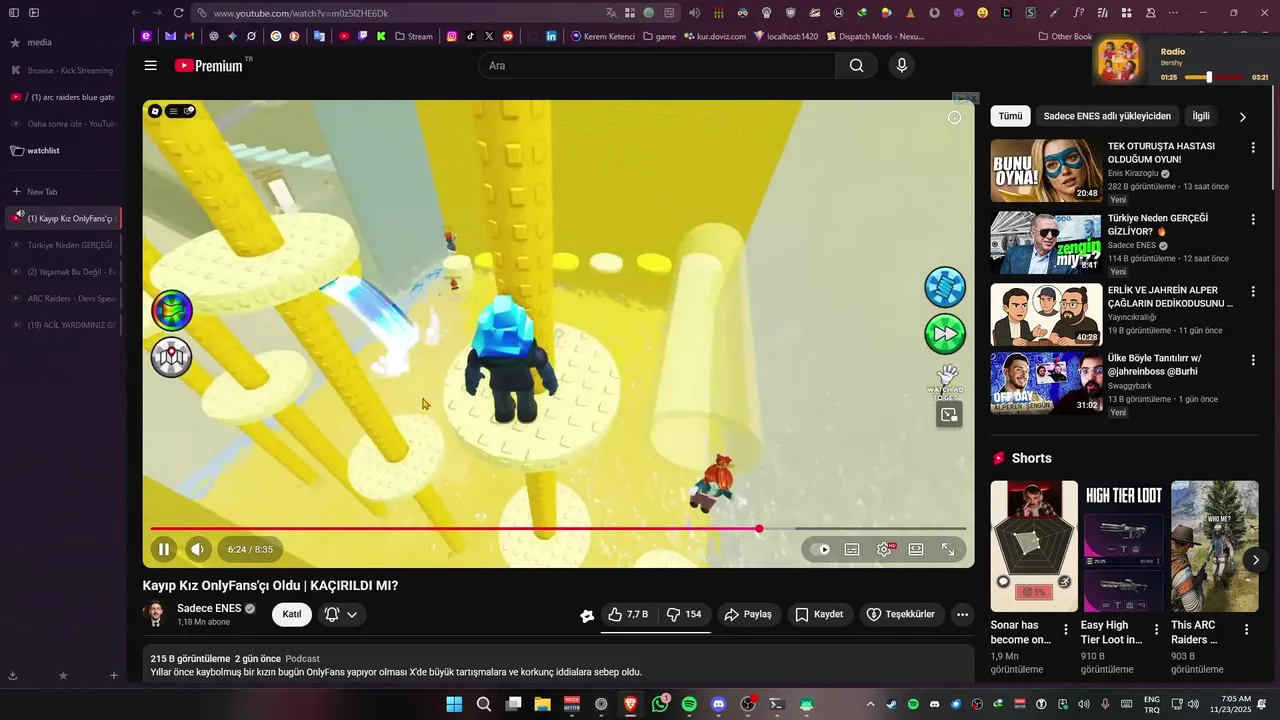This screenshot has height=720, width=1280.
Task: Toggle subtitles in the video player
Action: [x=852, y=549]
